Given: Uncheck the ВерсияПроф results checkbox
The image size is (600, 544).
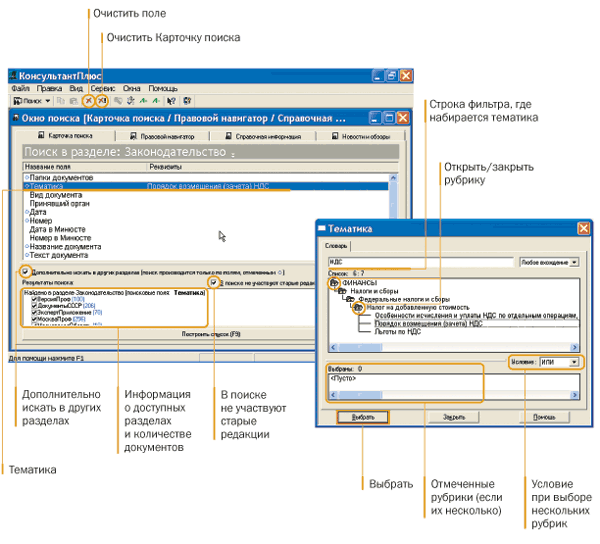Looking at the screenshot, I should point(35,299).
